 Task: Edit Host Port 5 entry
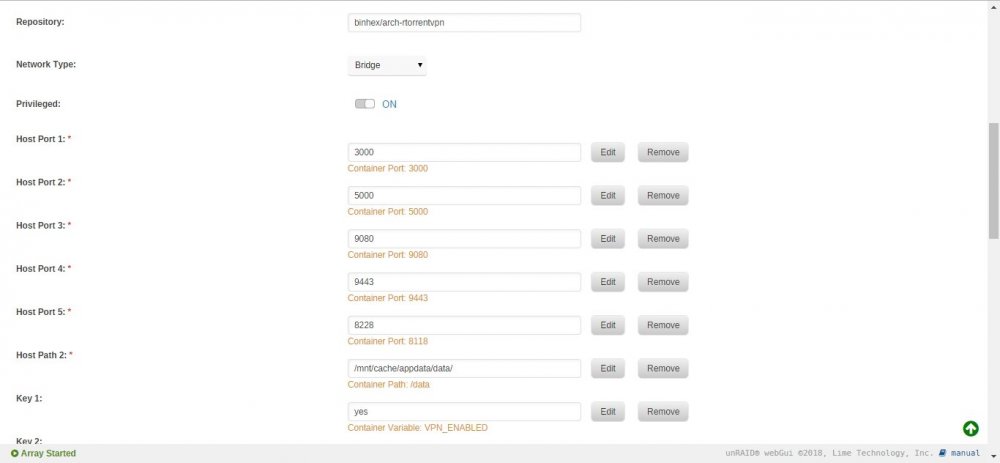(608, 325)
